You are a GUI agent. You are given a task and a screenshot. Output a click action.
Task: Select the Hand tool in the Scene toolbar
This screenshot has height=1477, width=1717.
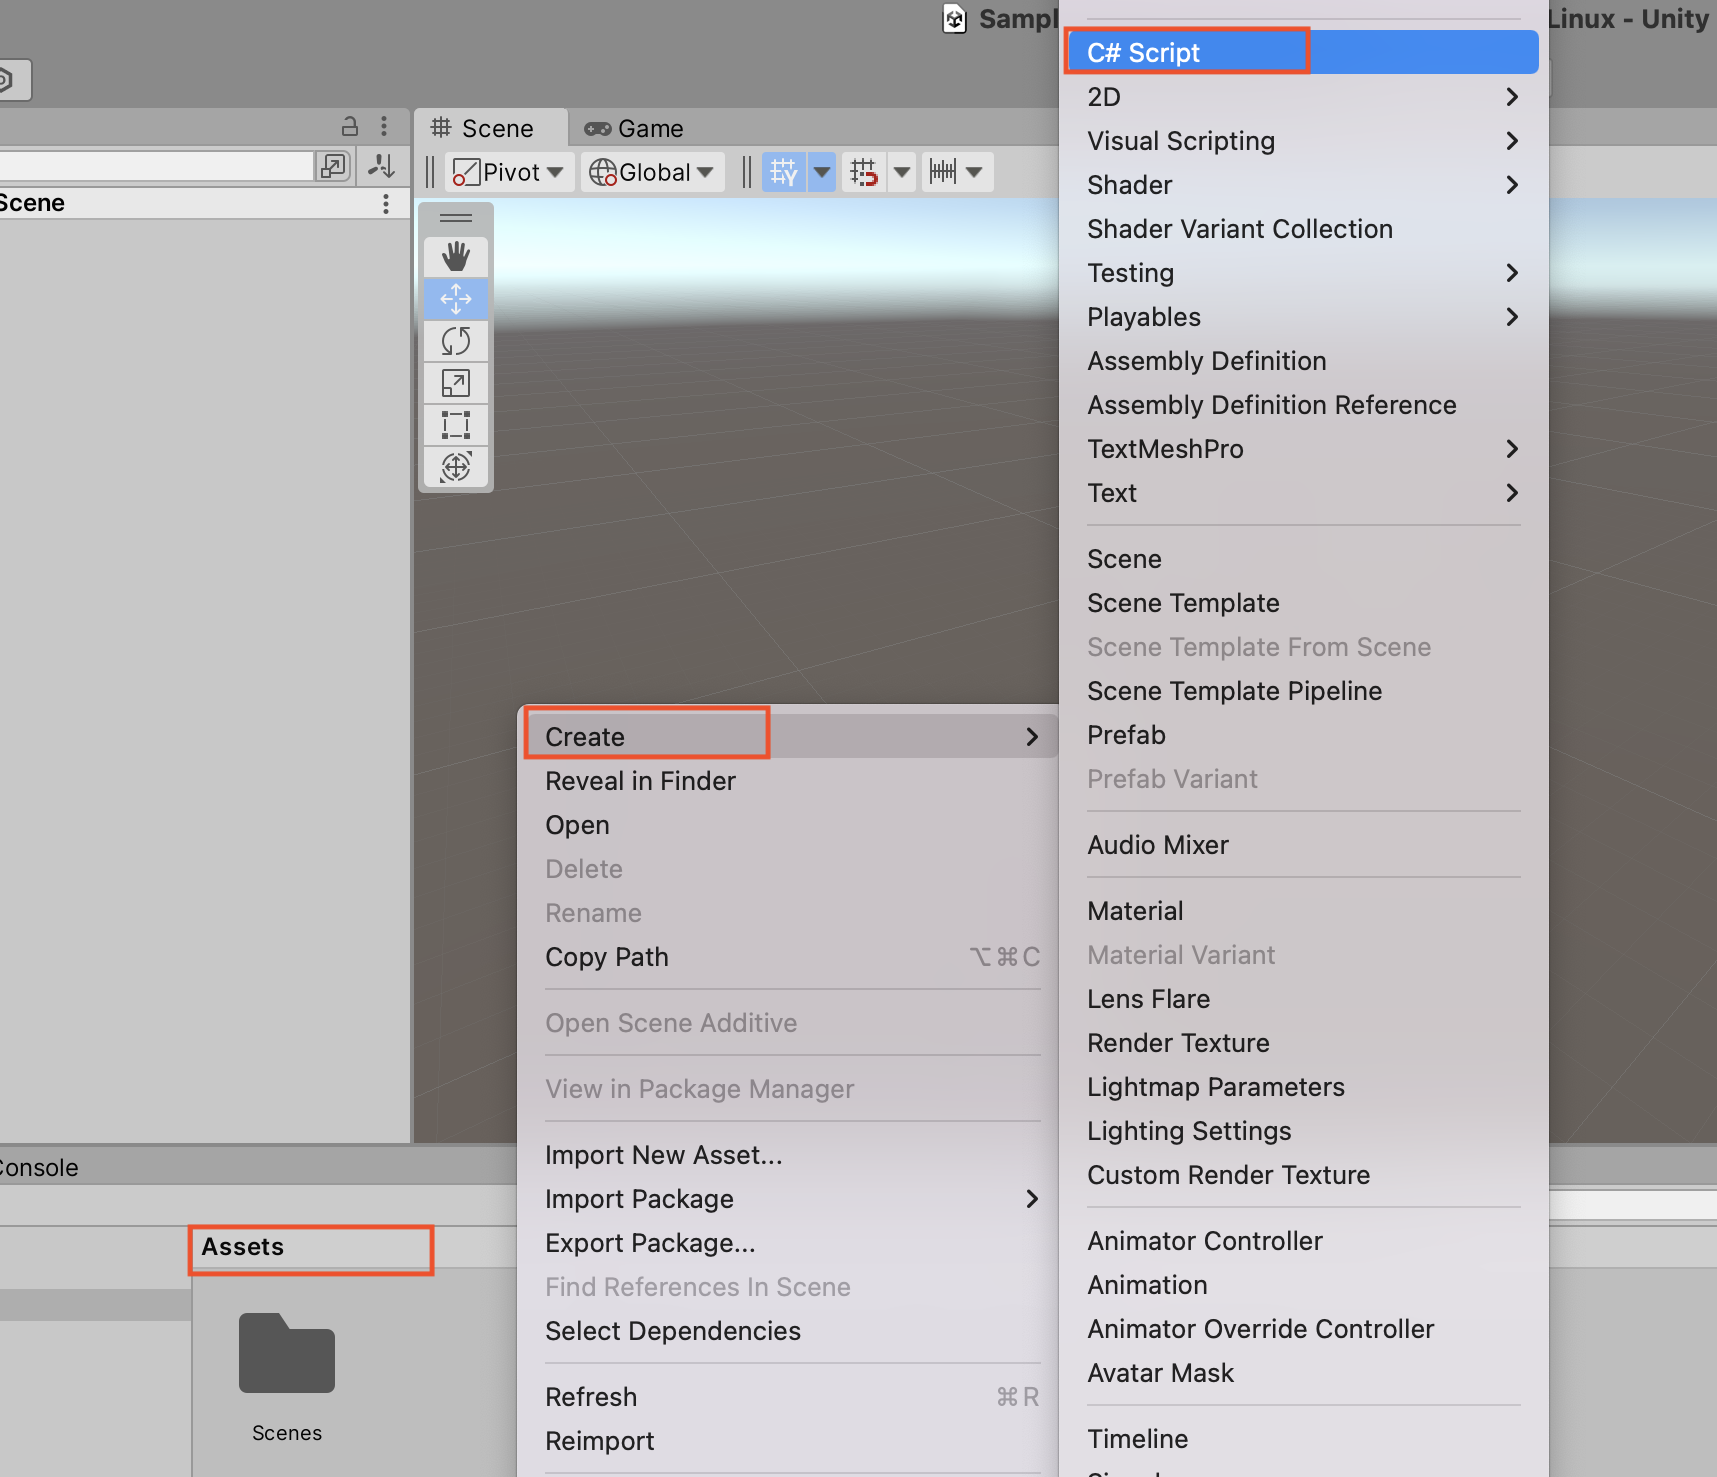click(456, 256)
